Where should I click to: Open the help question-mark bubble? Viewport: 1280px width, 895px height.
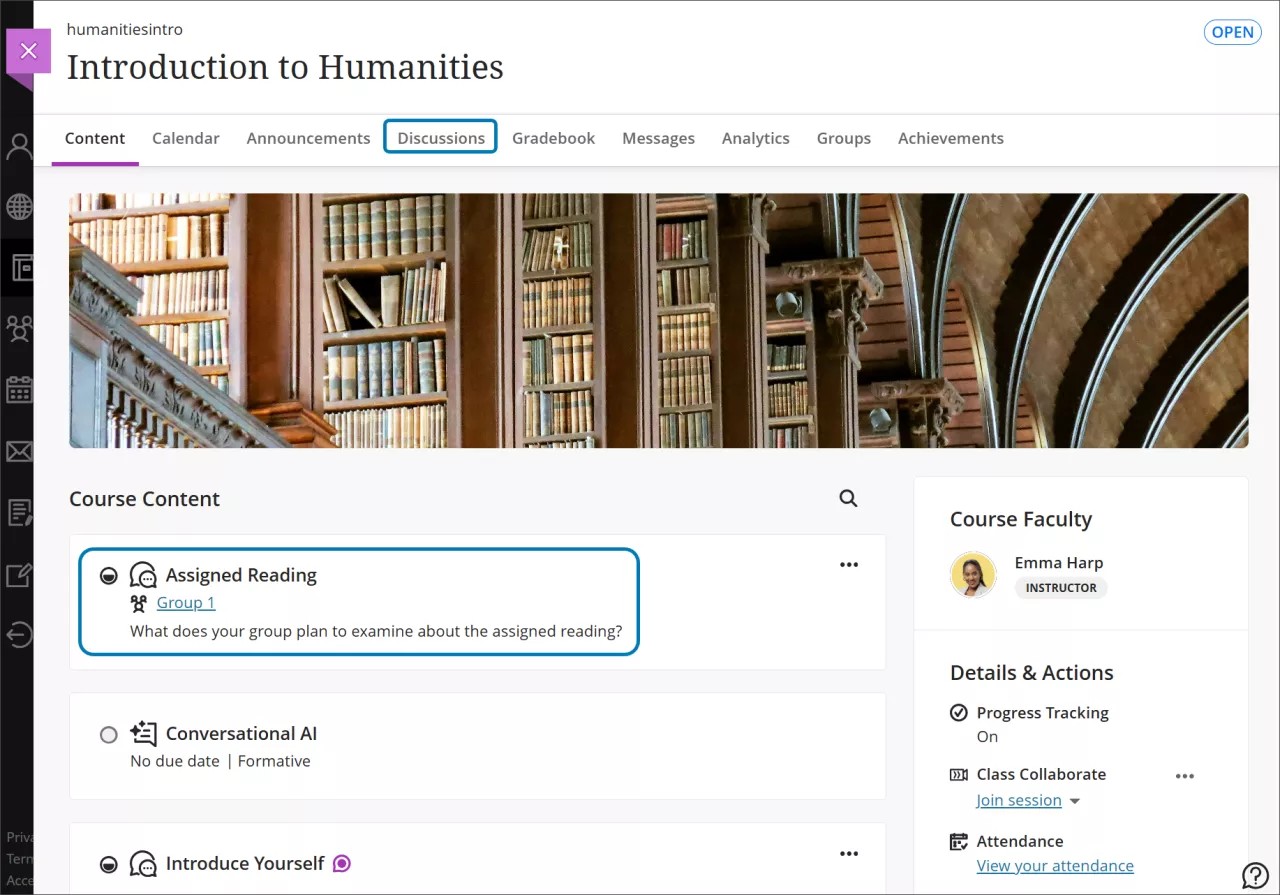[1256, 874]
